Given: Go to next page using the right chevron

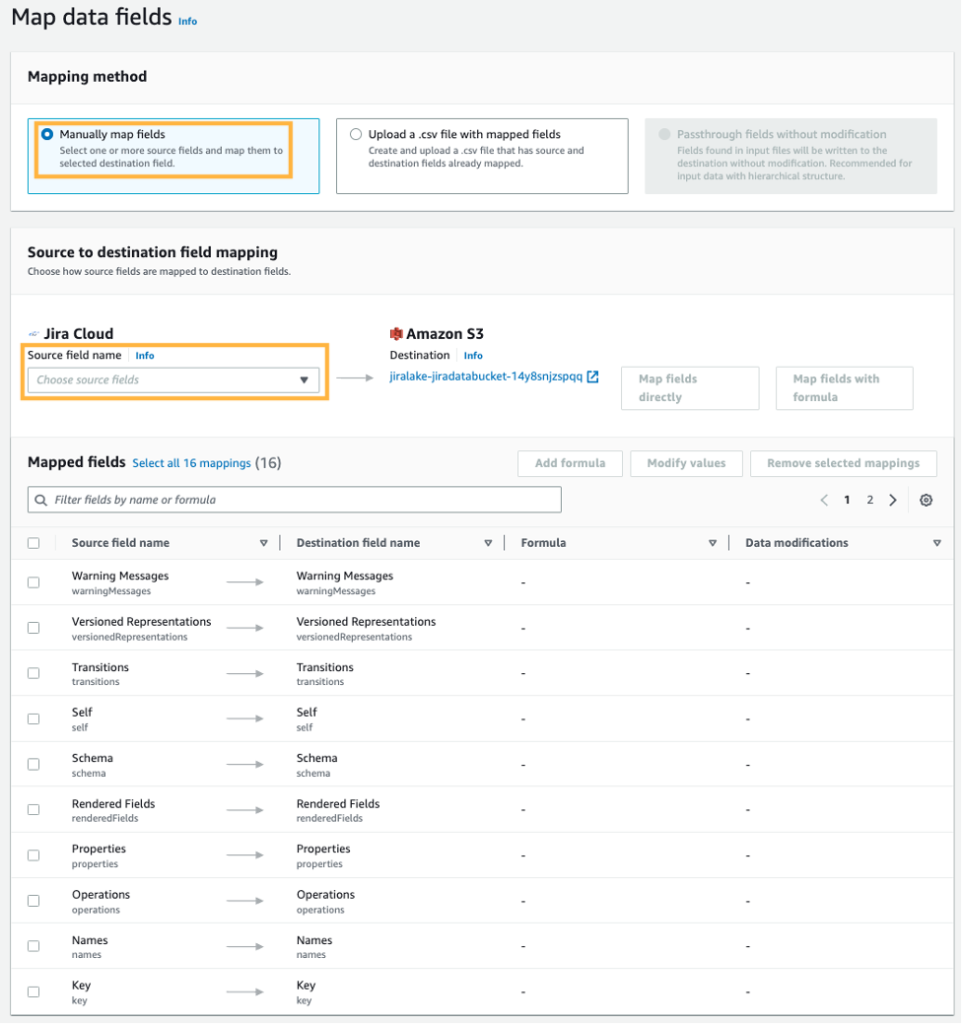Looking at the screenshot, I should (x=892, y=498).
